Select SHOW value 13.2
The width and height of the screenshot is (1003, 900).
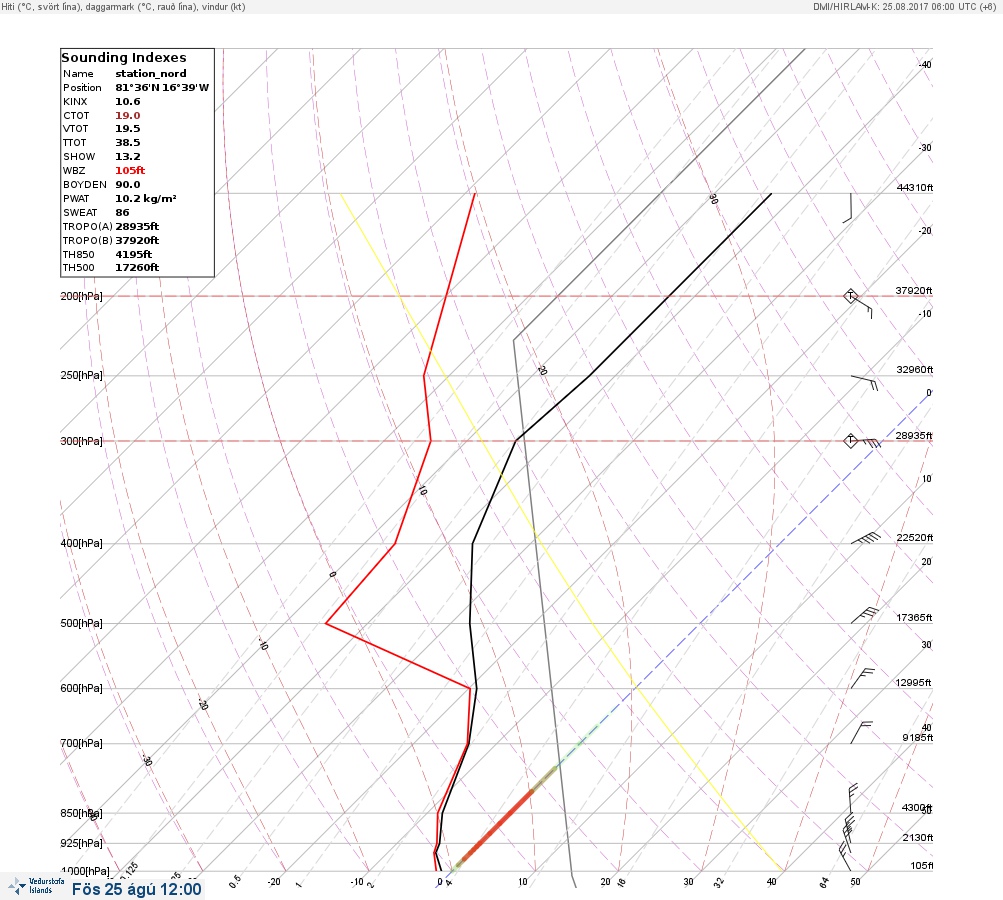(x=128, y=157)
